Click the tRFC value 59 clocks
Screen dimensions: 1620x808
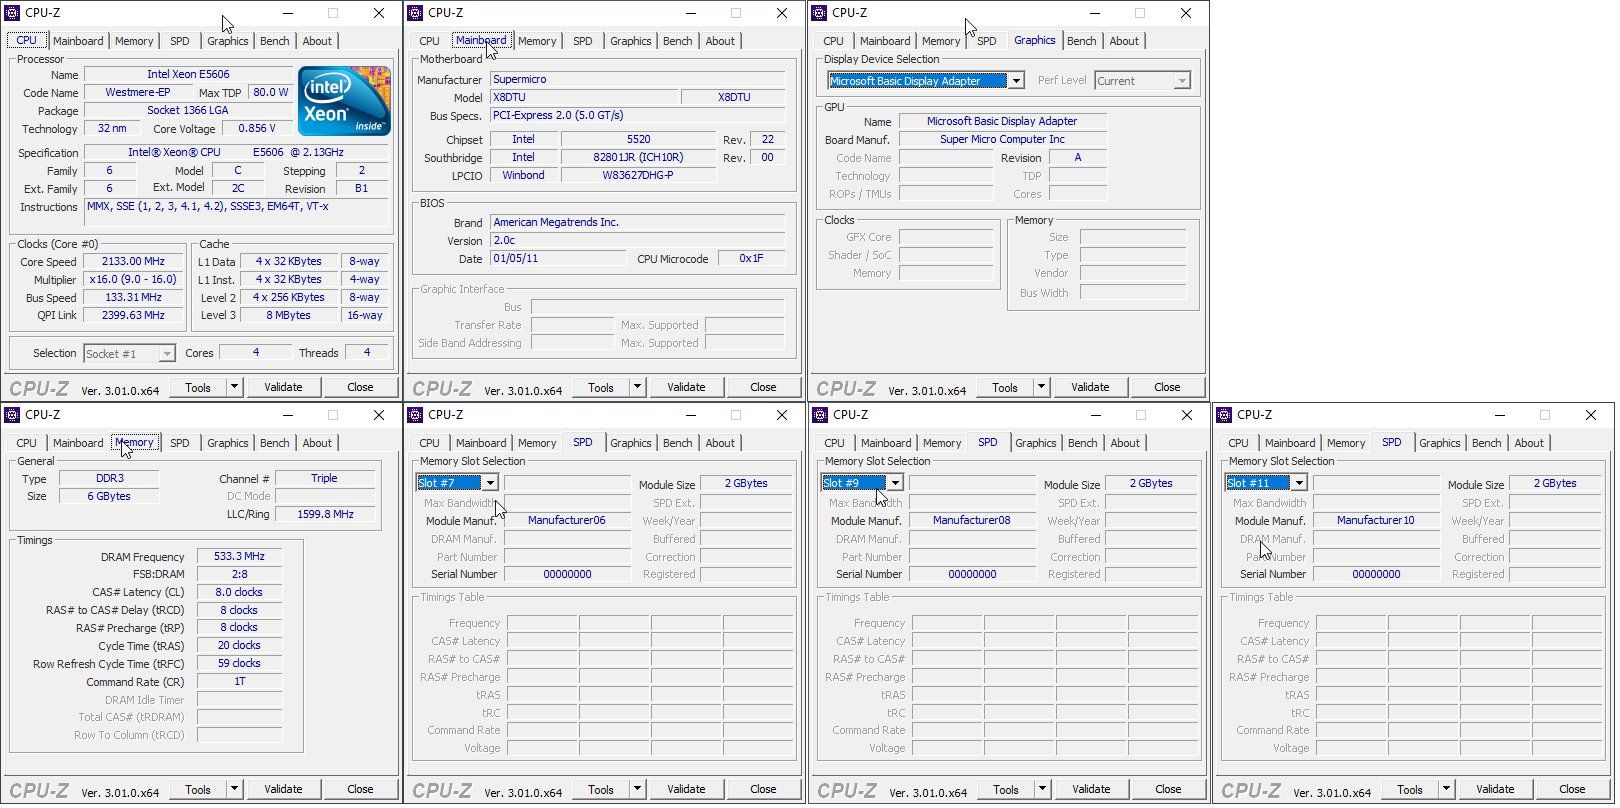[239, 664]
